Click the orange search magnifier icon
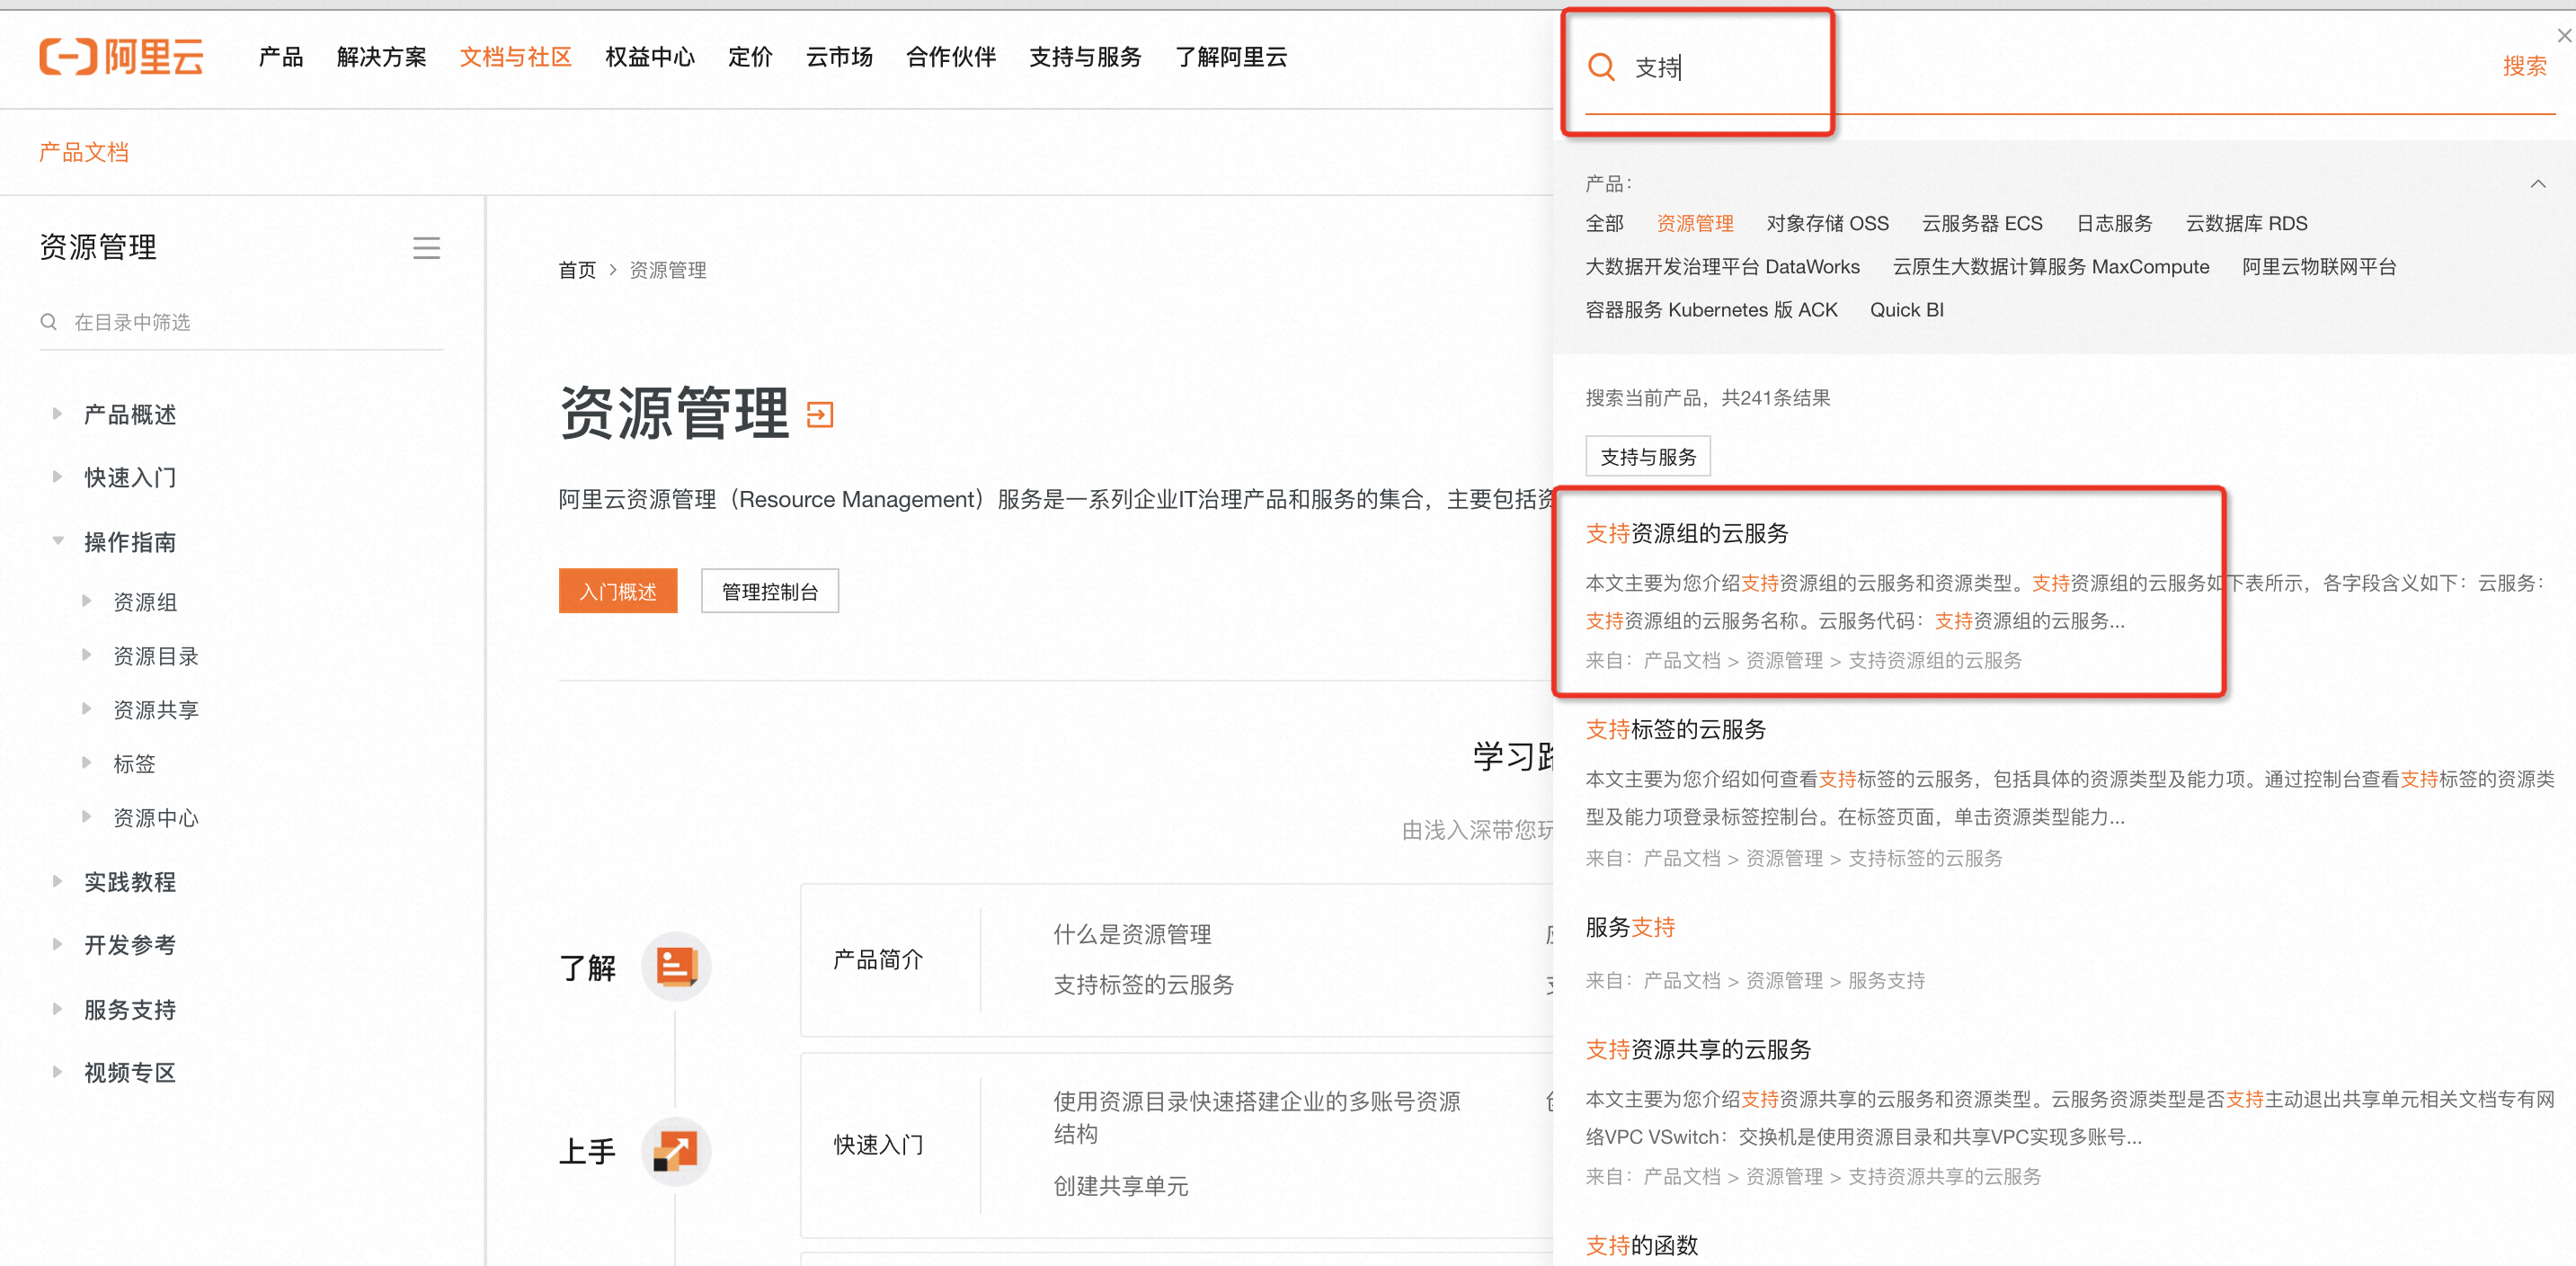2576x1266 pixels. [x=1601, y=67]
